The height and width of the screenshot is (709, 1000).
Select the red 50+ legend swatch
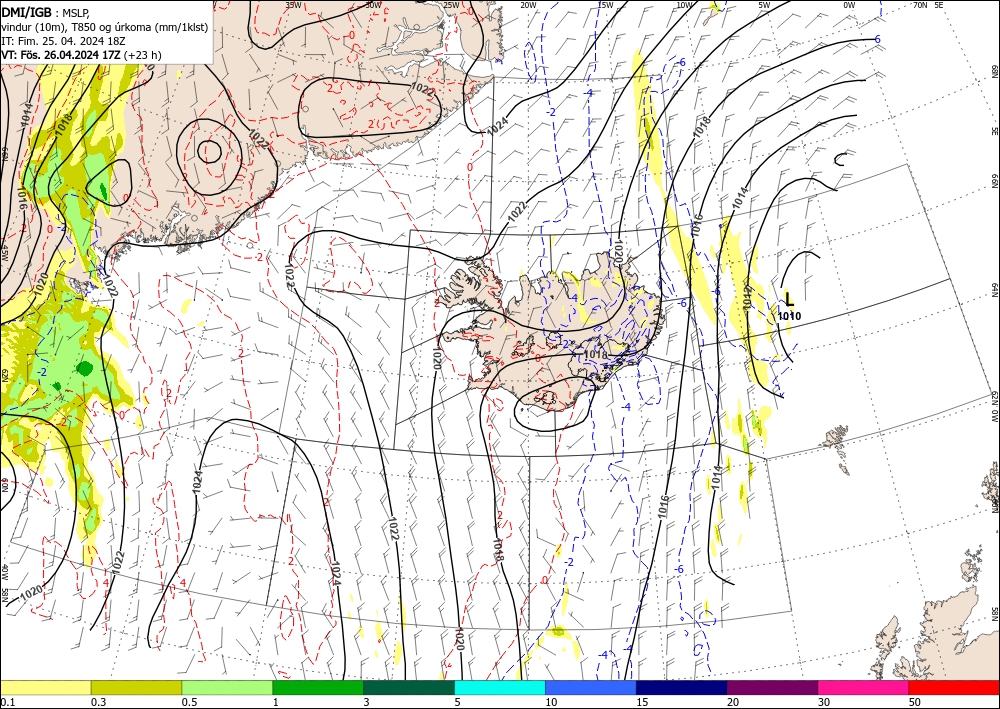click(954, 687)
